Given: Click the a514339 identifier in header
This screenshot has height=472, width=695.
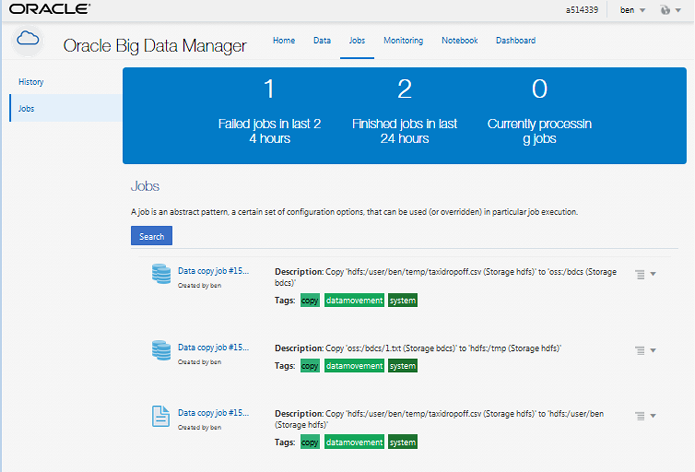Looking at the screenshot, I should 582,10.
